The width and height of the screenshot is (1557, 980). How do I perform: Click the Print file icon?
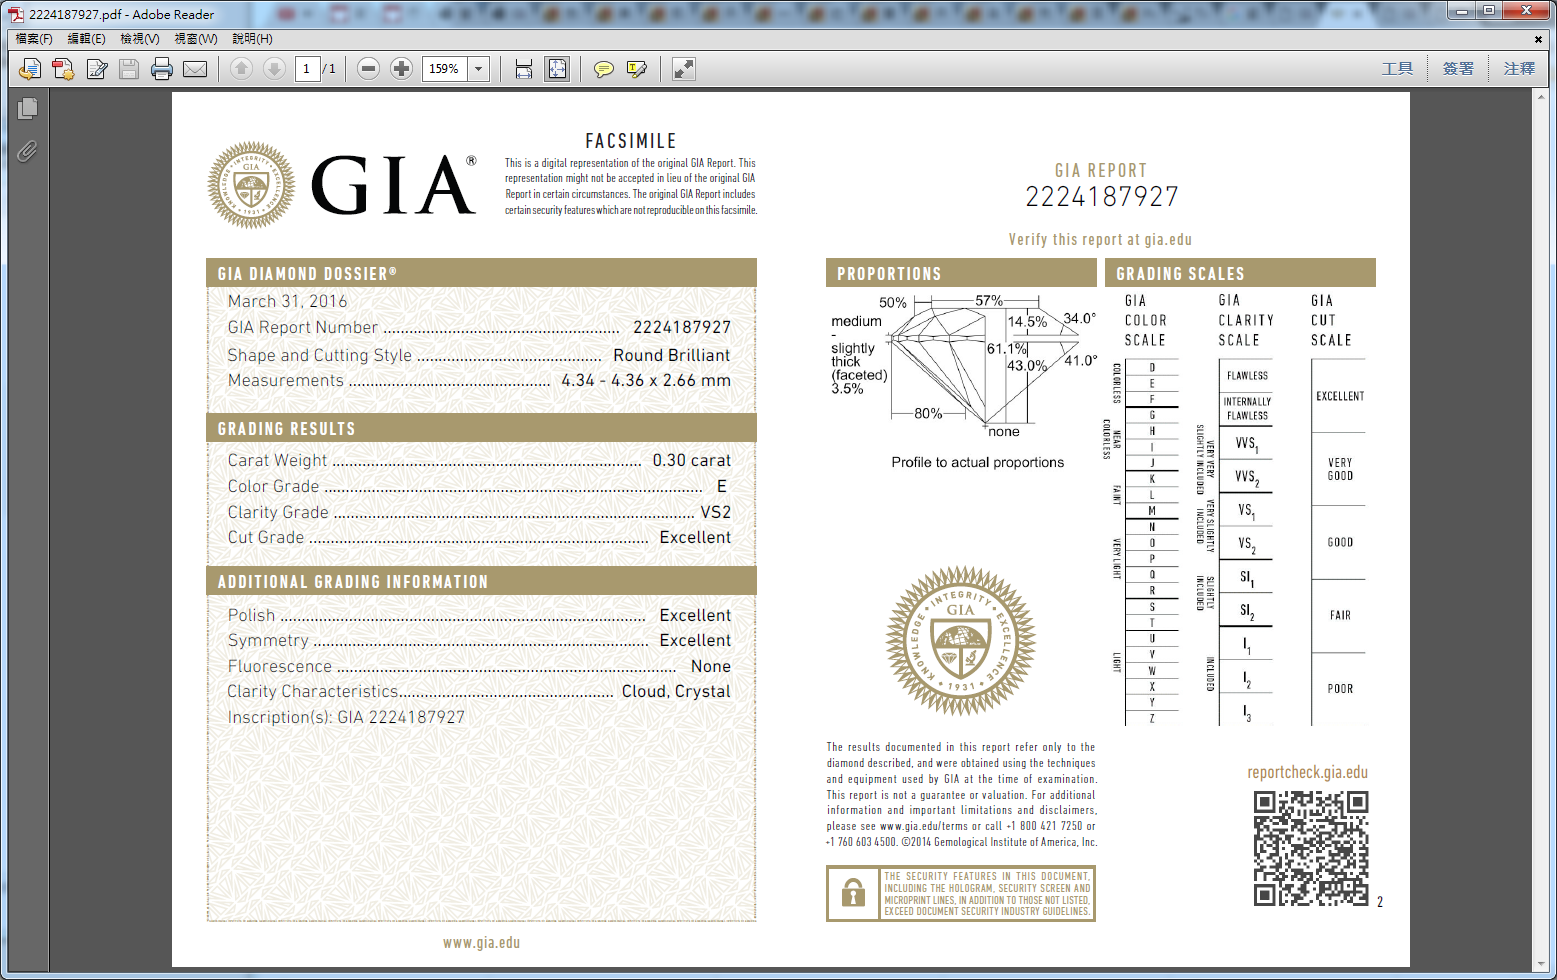click(161, 69)
